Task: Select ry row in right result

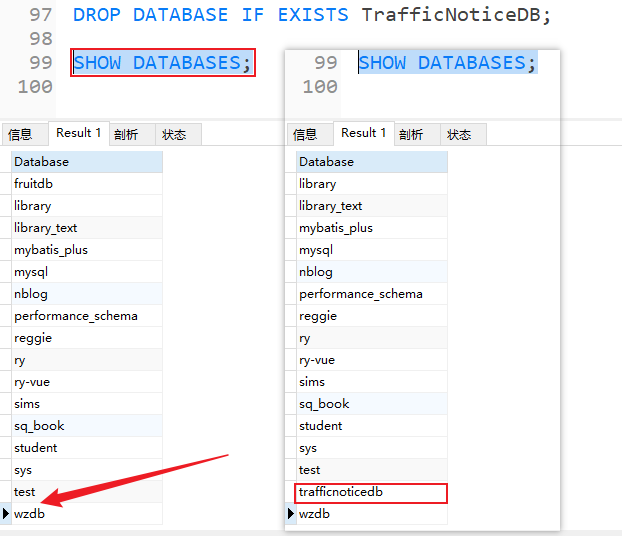Action: (372, 338)
